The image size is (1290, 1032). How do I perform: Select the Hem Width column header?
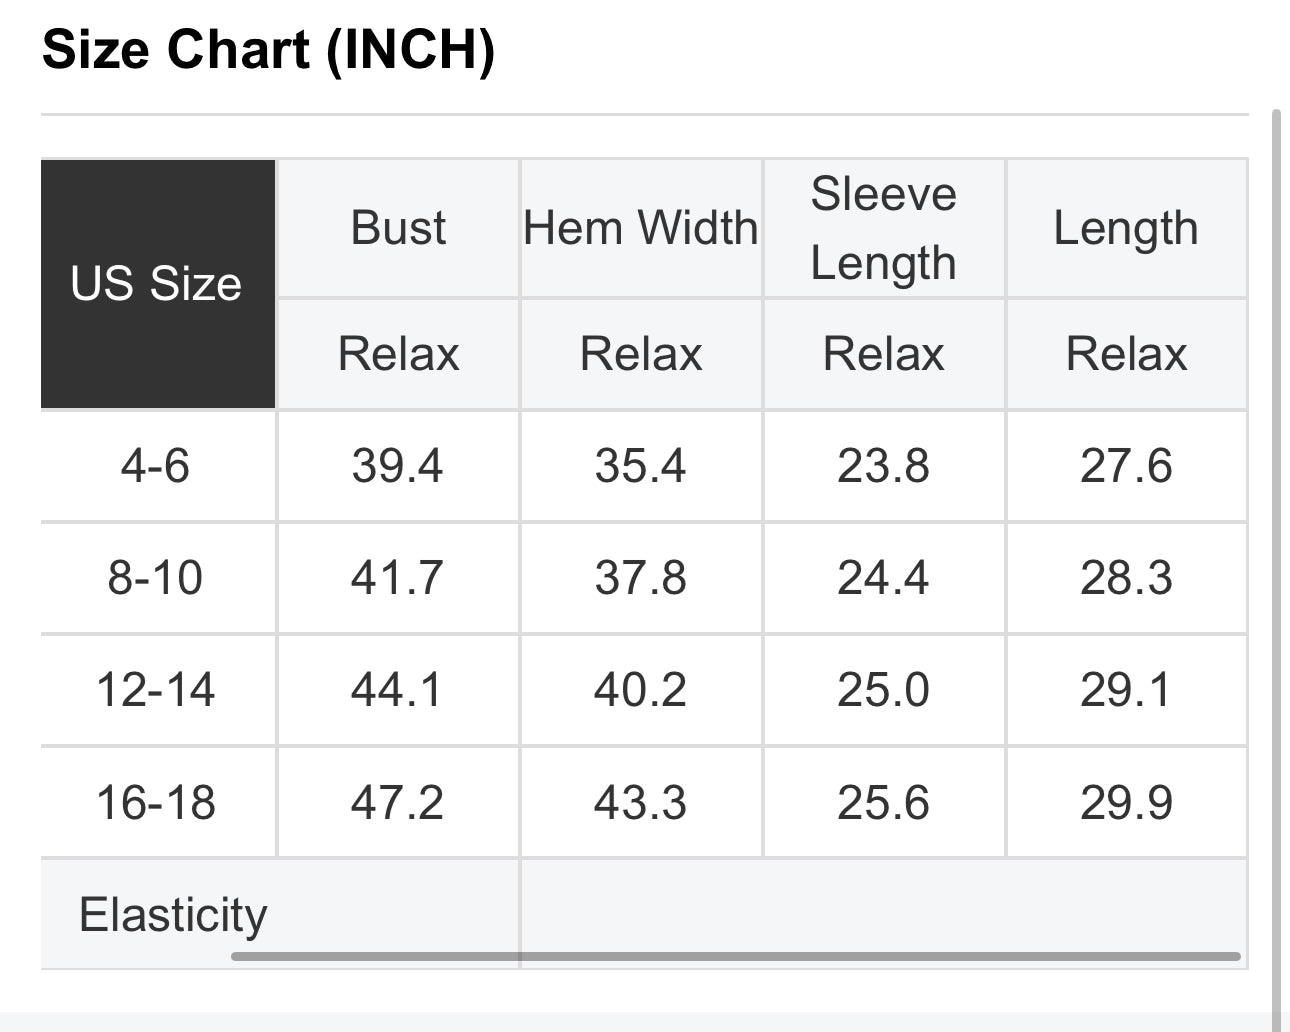click(x=641, y=228)
